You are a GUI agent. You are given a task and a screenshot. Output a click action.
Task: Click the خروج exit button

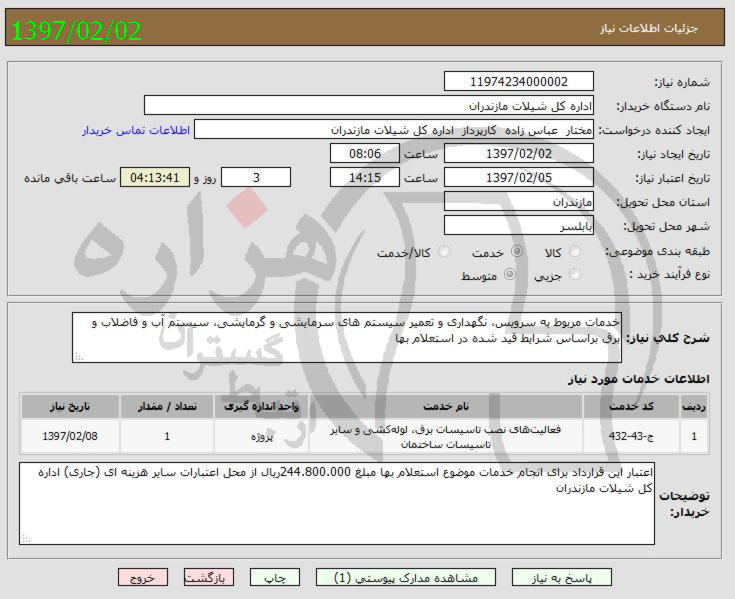(142, 577)
